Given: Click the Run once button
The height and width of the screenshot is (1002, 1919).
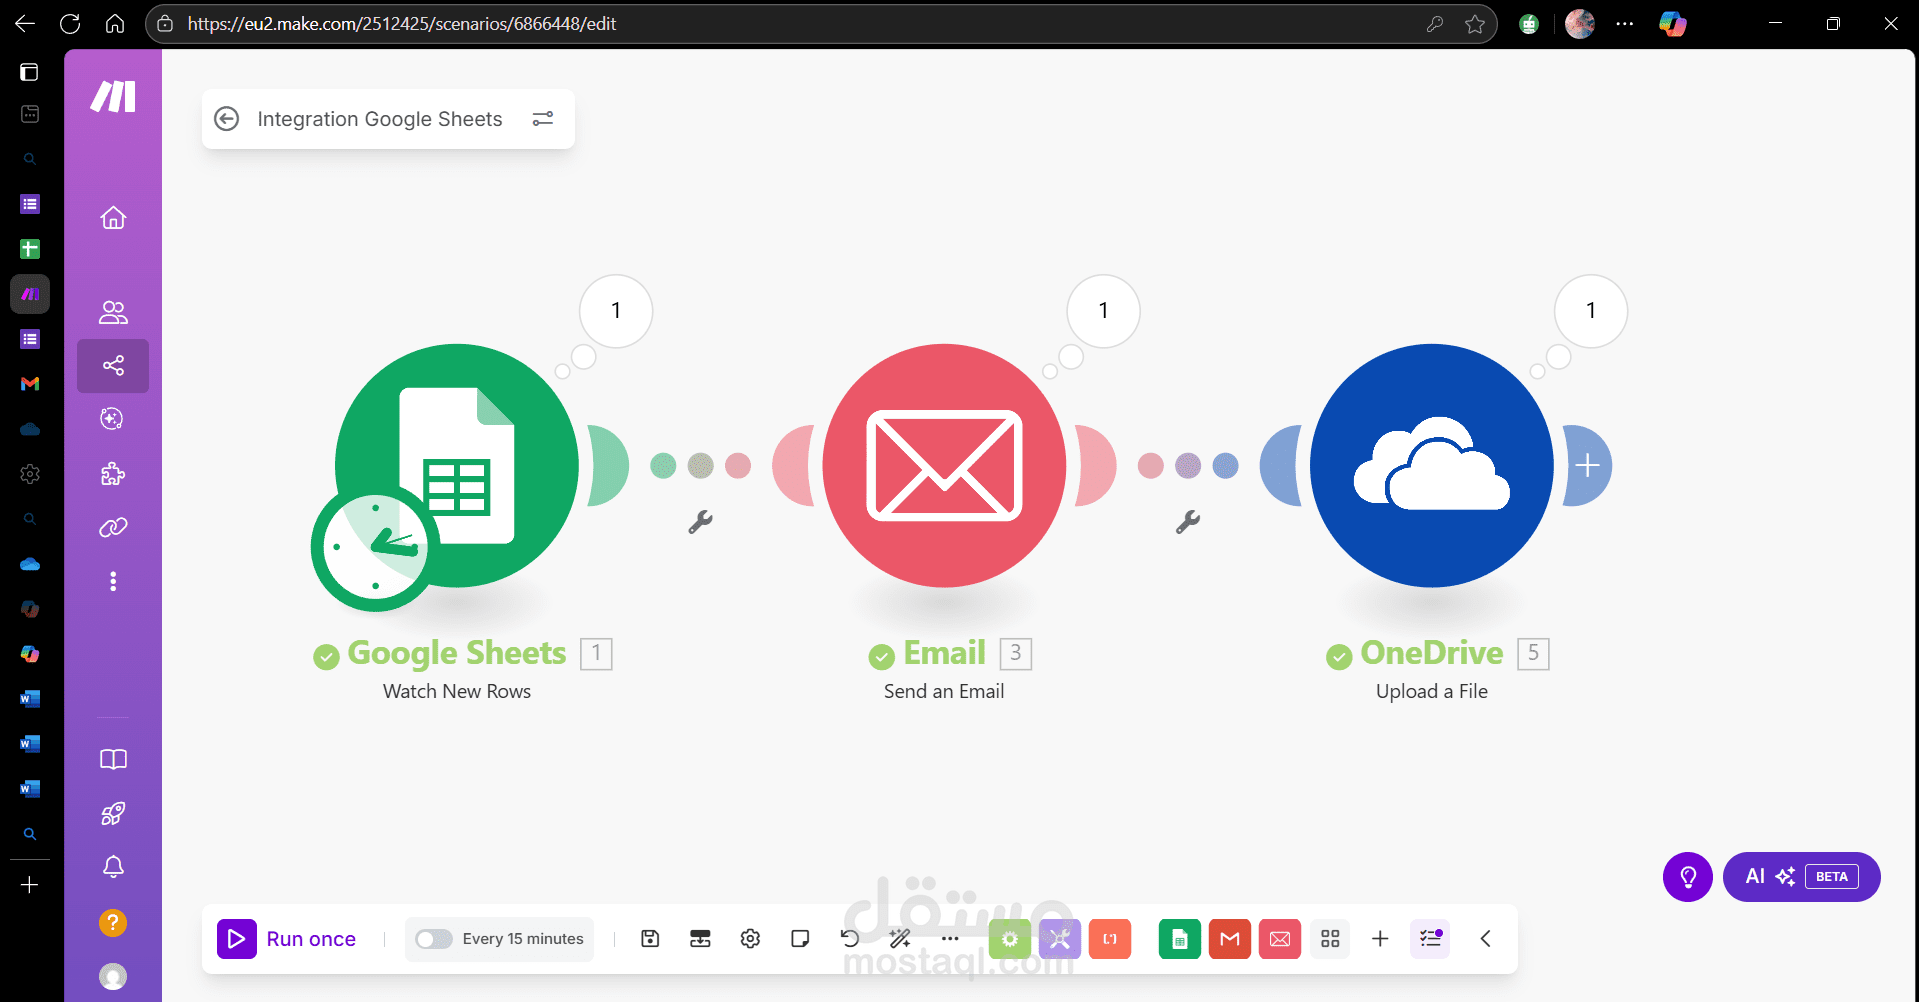Looking at the screenshot, I should (287, 939).
